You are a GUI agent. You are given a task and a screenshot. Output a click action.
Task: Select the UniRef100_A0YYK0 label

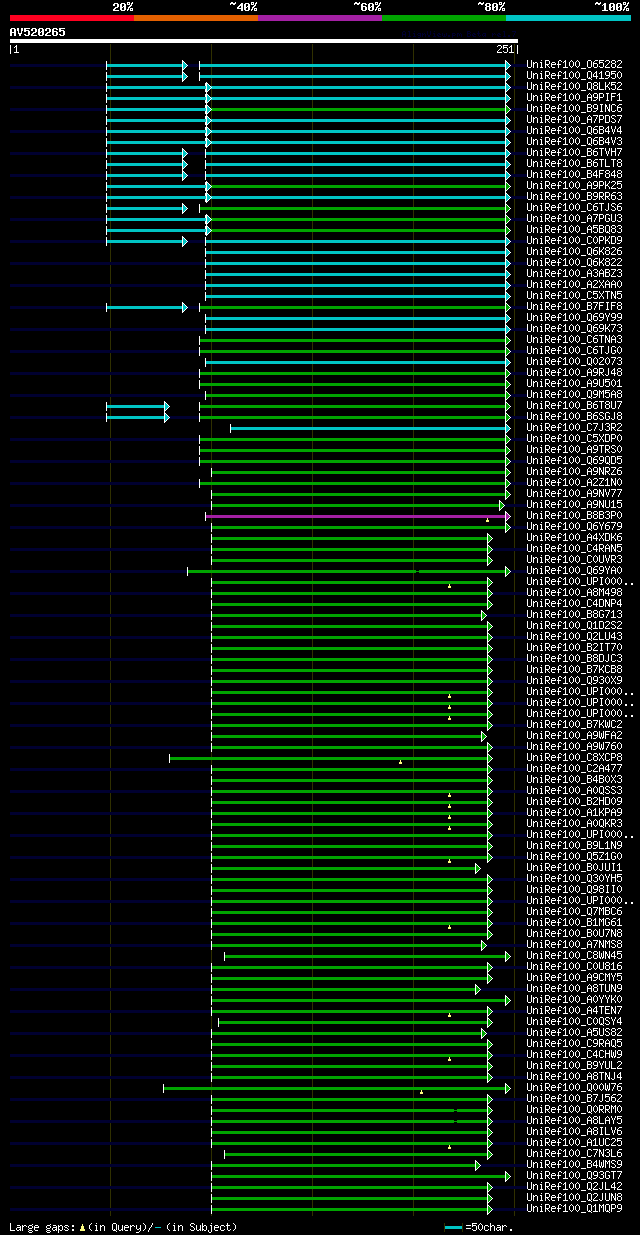click(574, 999)
